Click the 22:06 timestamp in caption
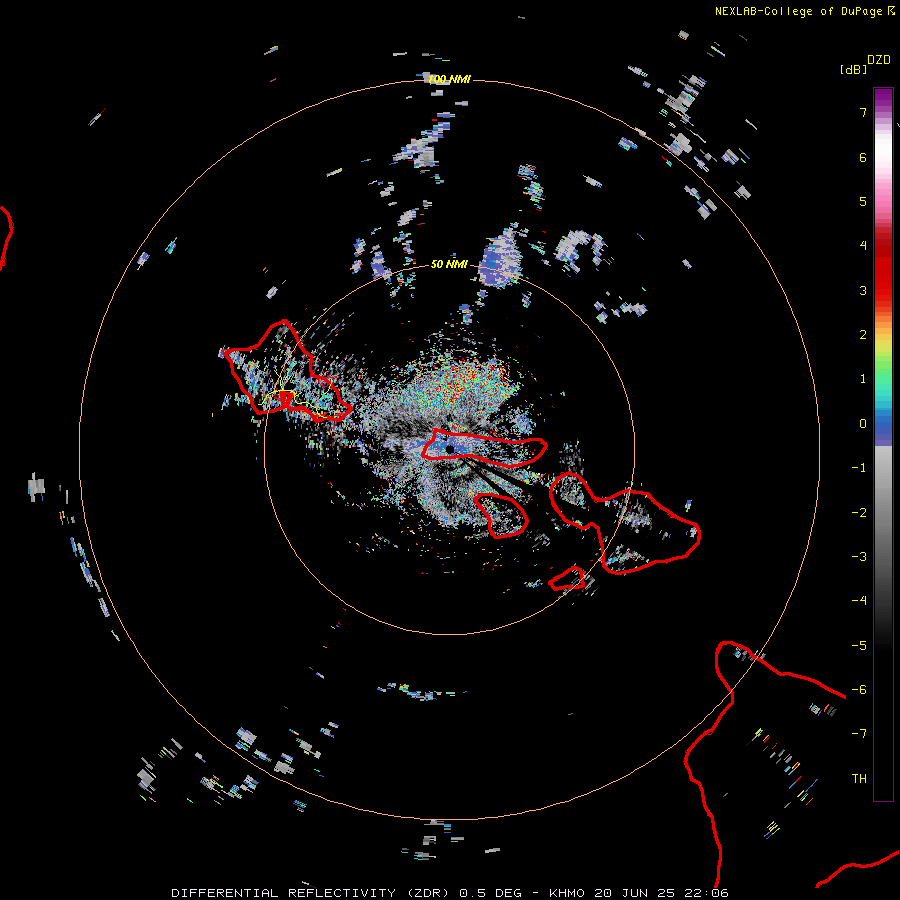This screenshot has width=900, height=900. (706, 893)
